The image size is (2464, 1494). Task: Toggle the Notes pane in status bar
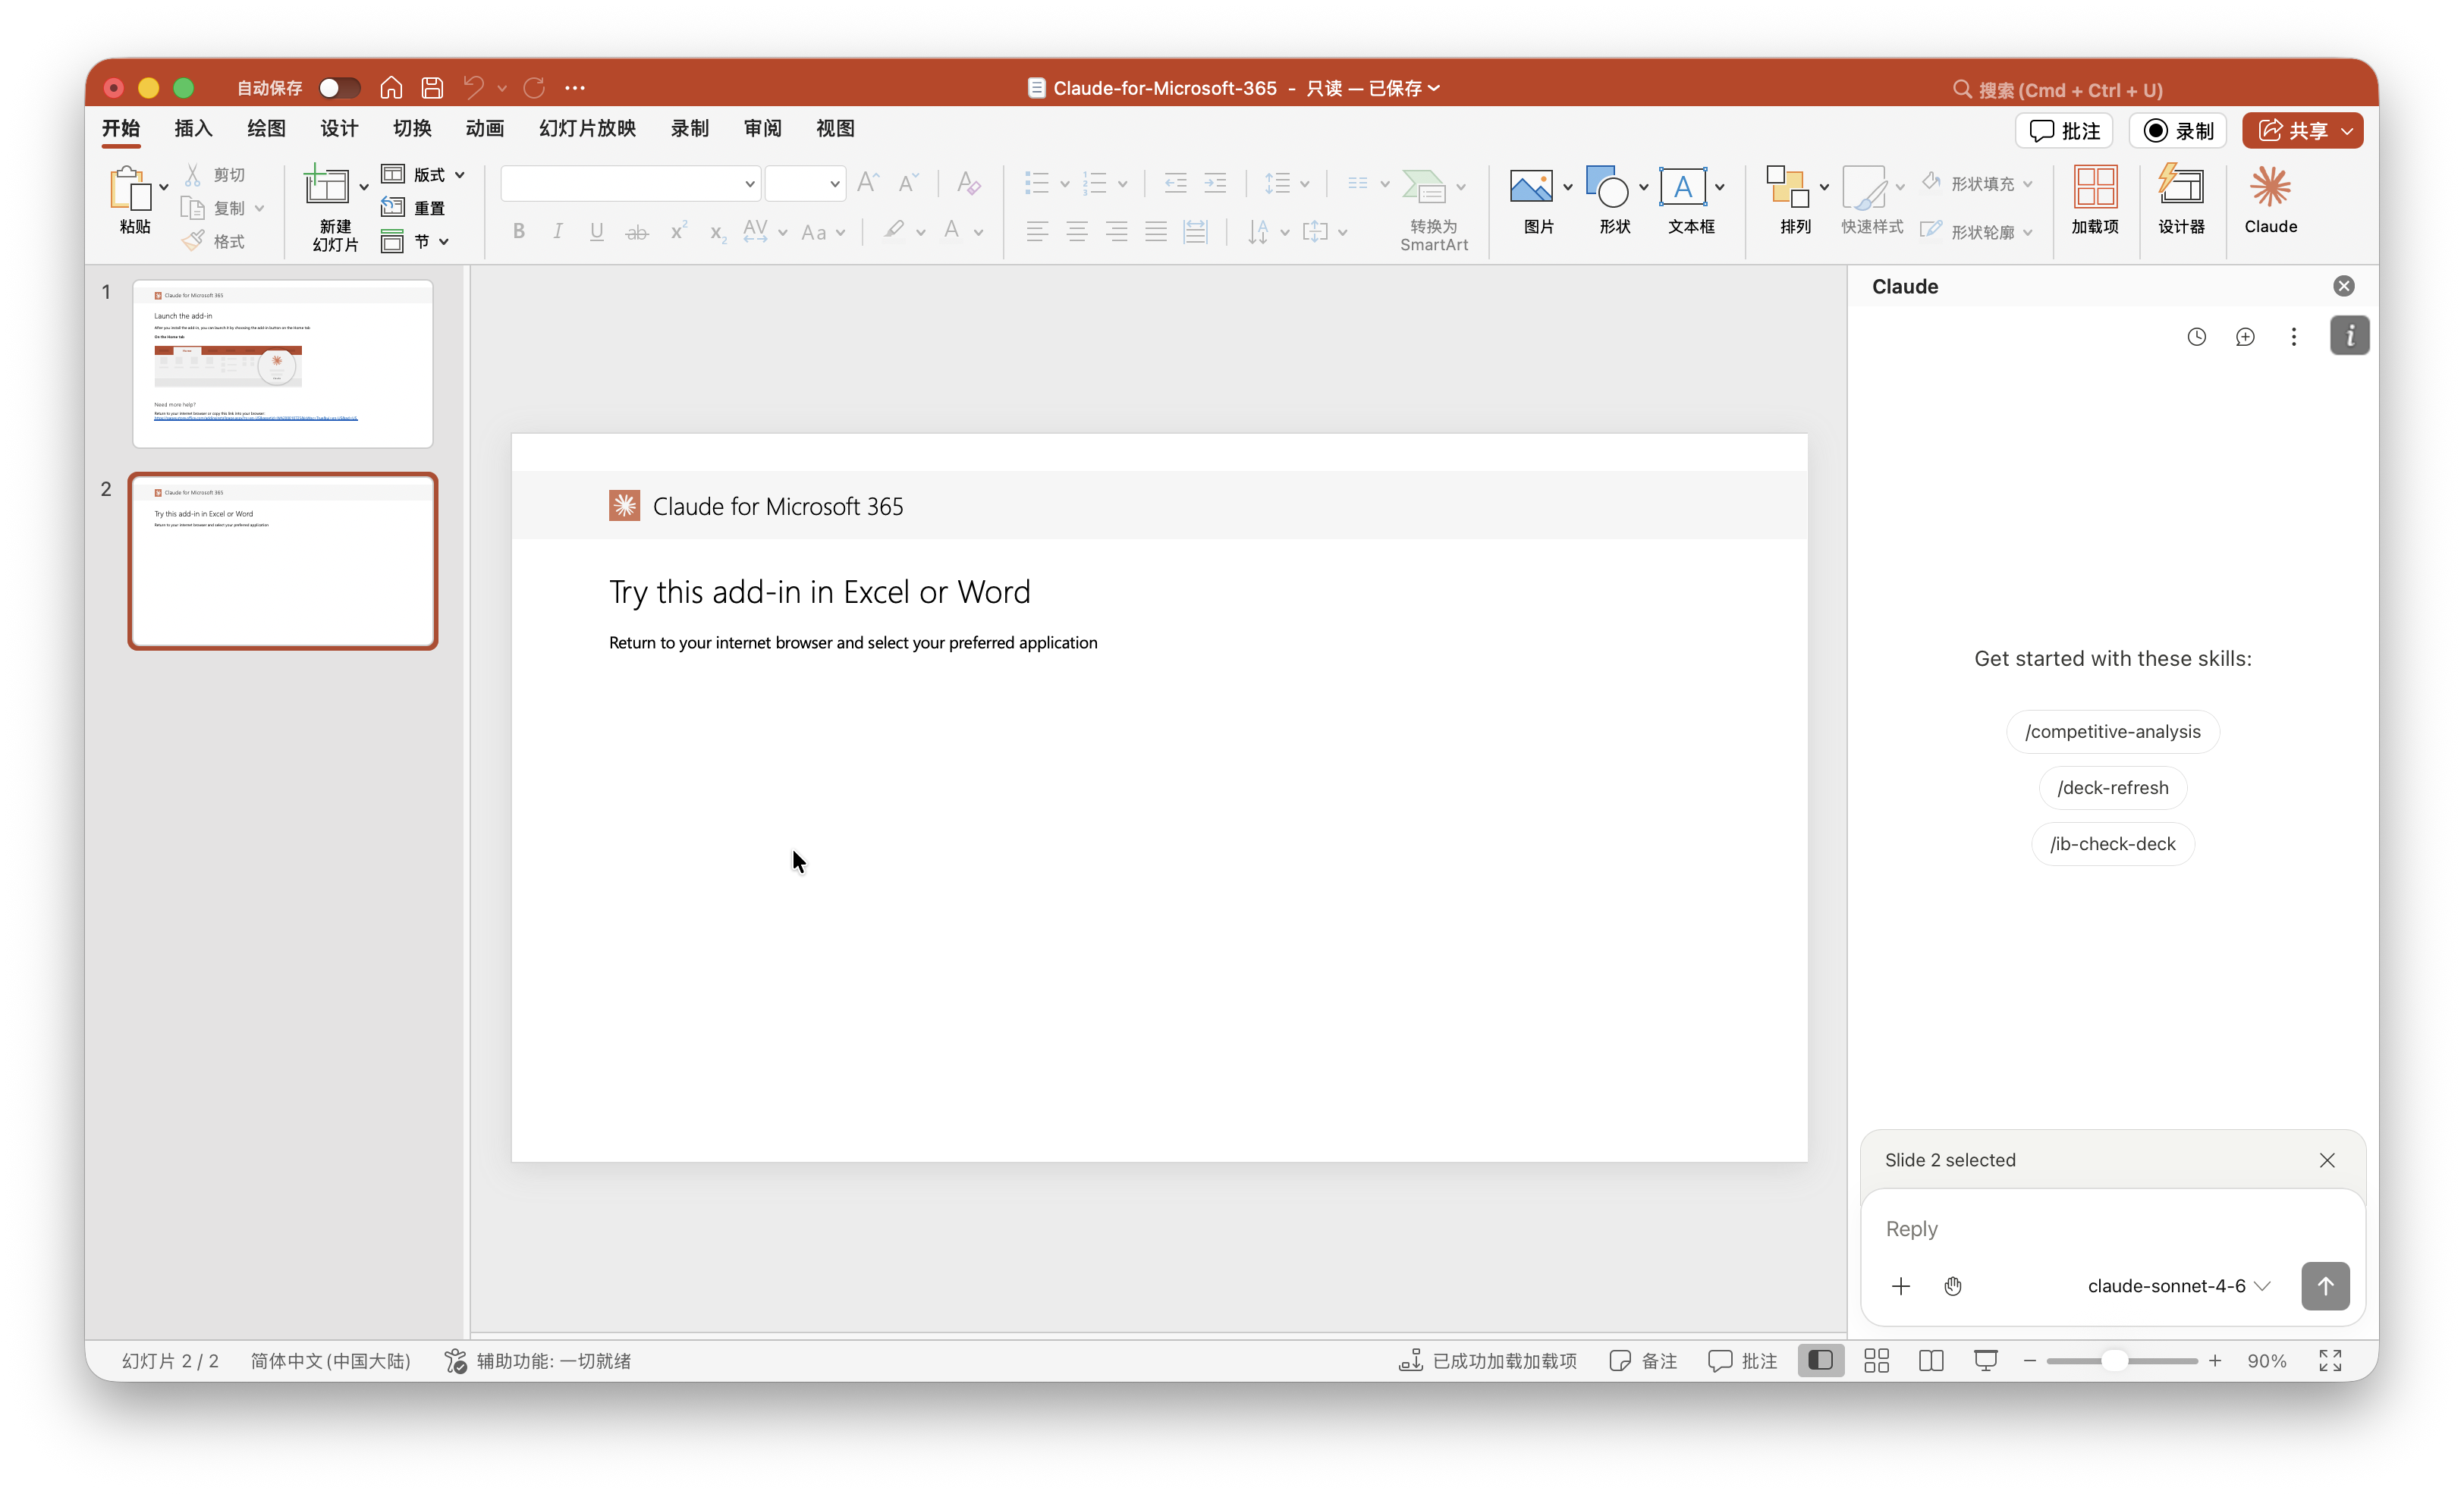pyautogui.click(x=1643, y=1361)
